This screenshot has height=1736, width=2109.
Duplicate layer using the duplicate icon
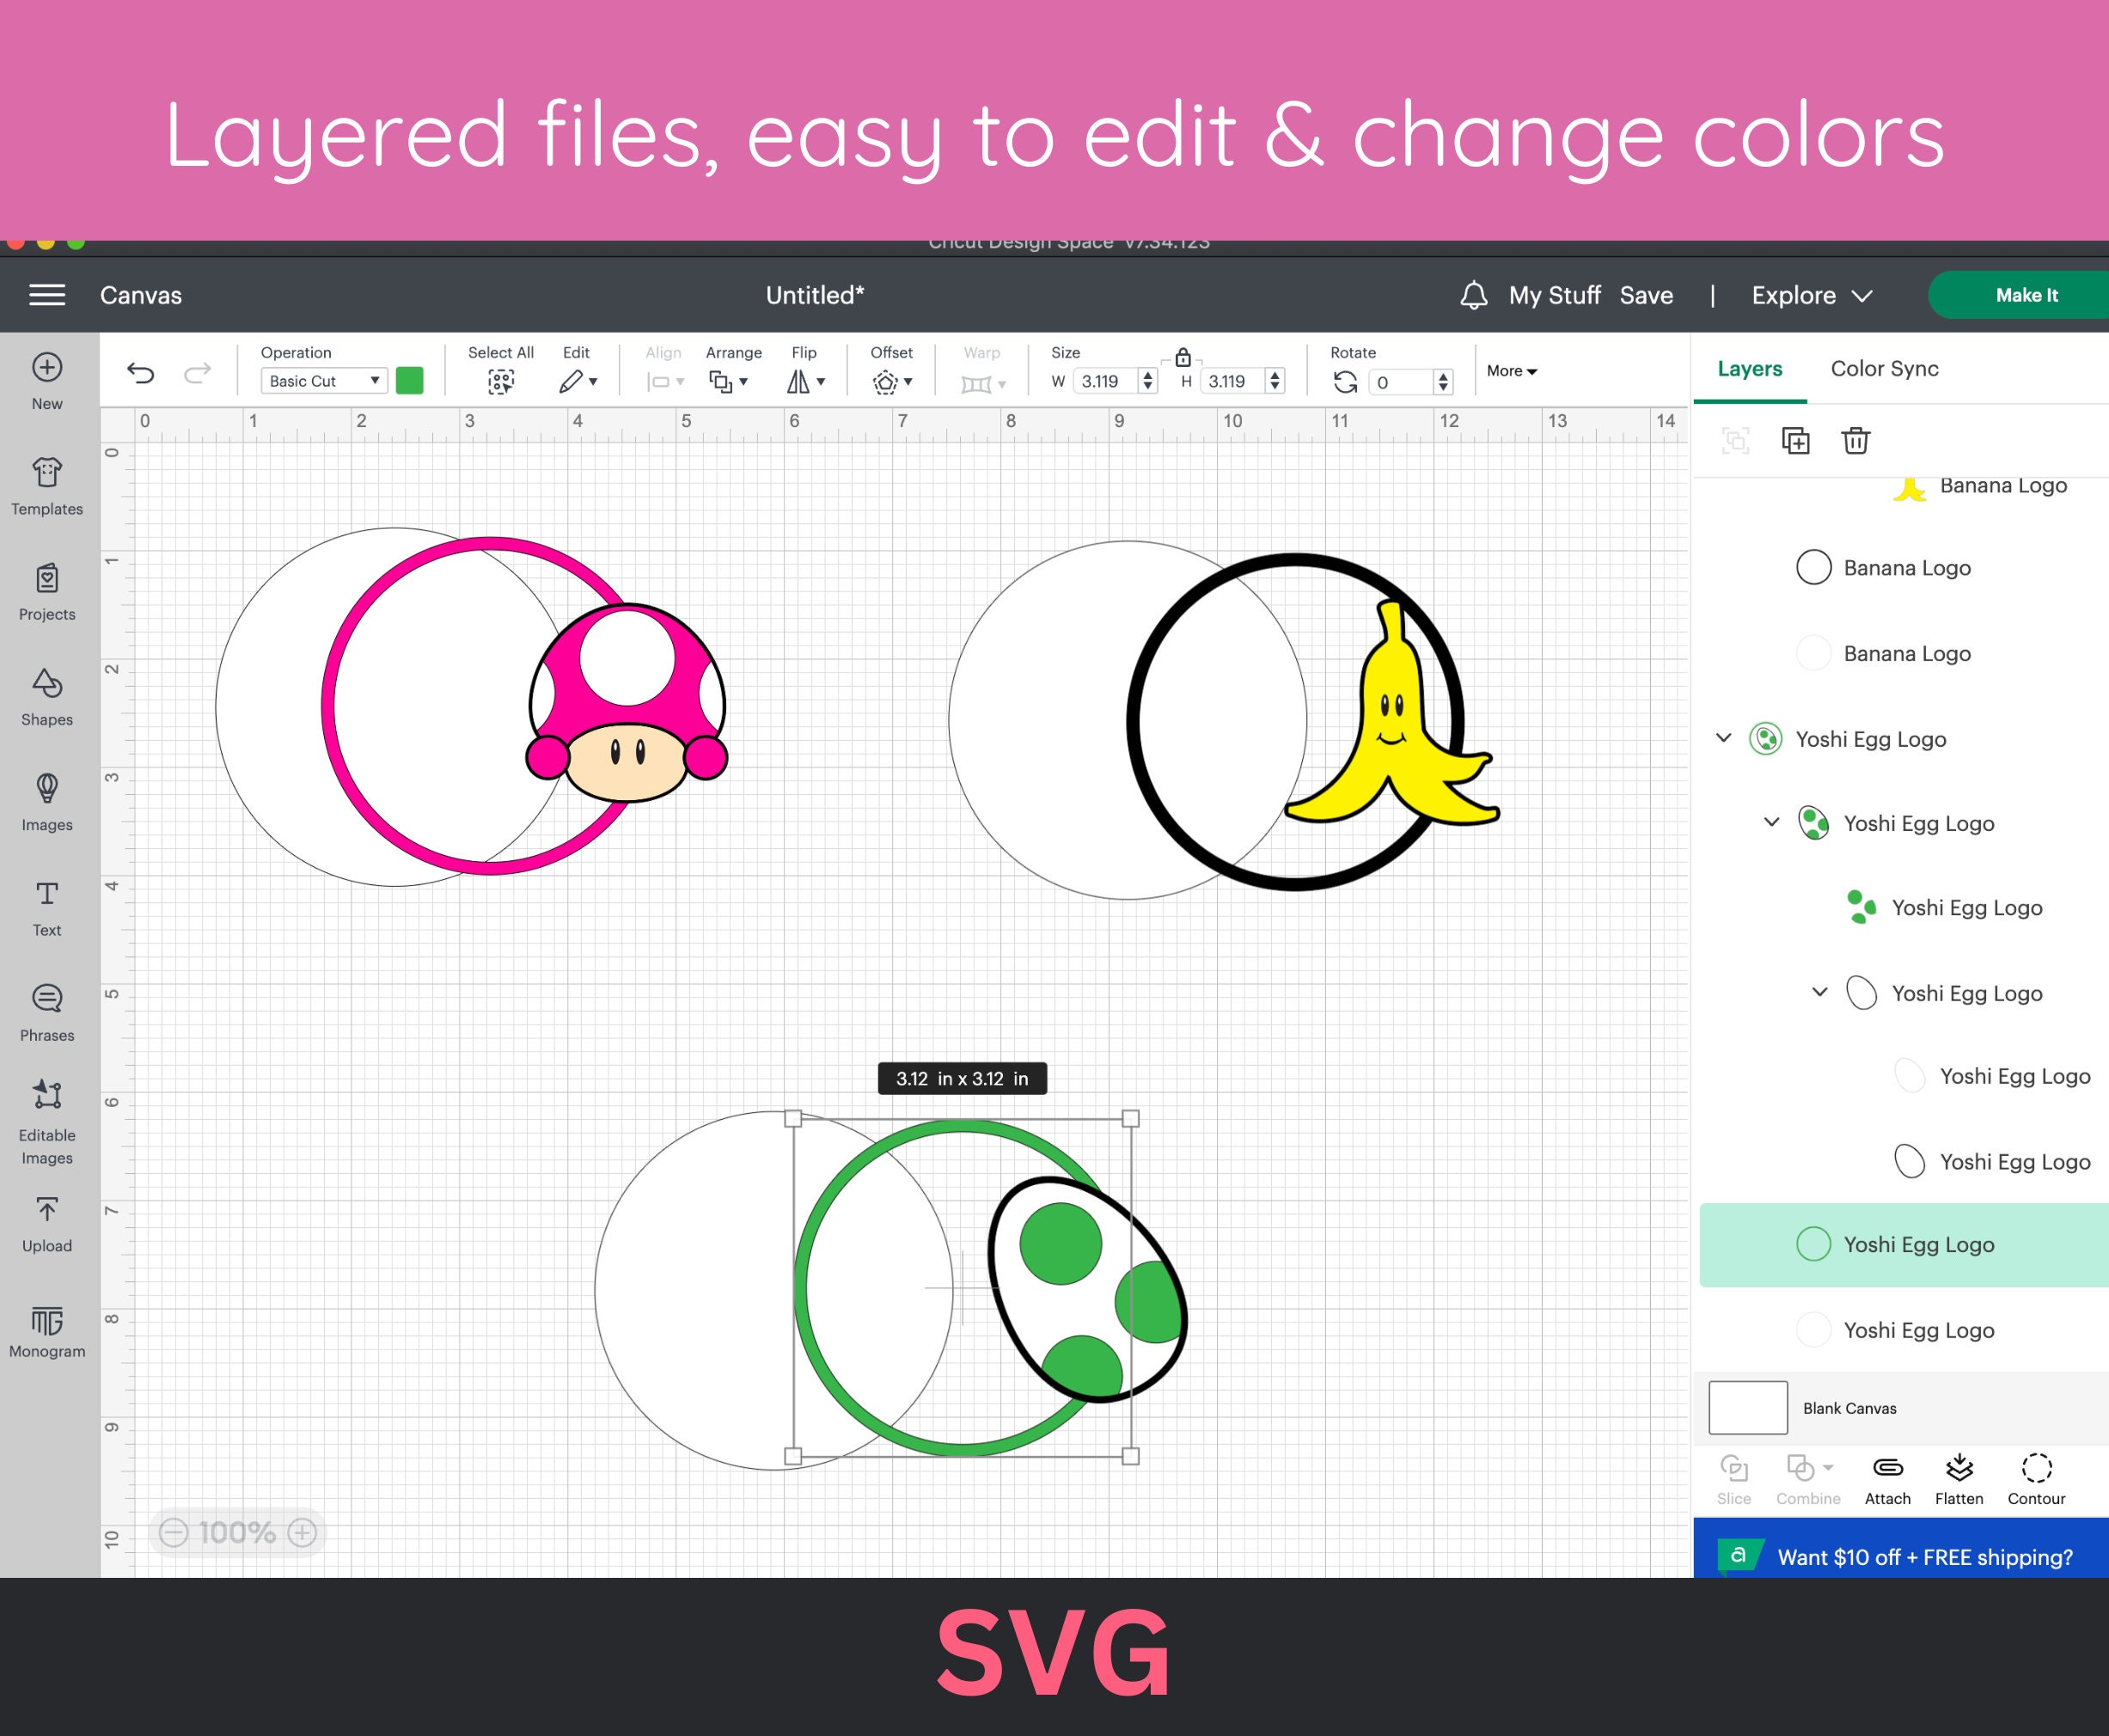click(1796, 440)
